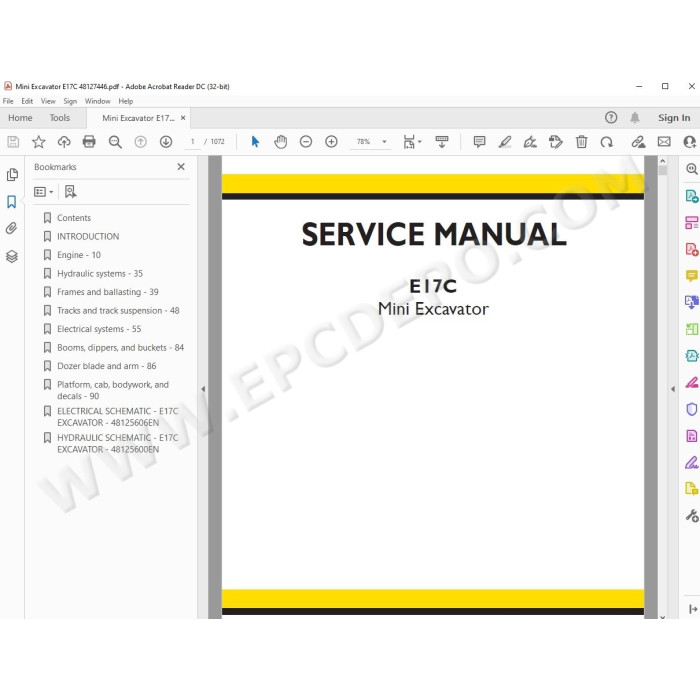This screenshot has width=700, height=700.
Task: Open Protect shield tool in right pane
Action: click(x=692, y=409)
